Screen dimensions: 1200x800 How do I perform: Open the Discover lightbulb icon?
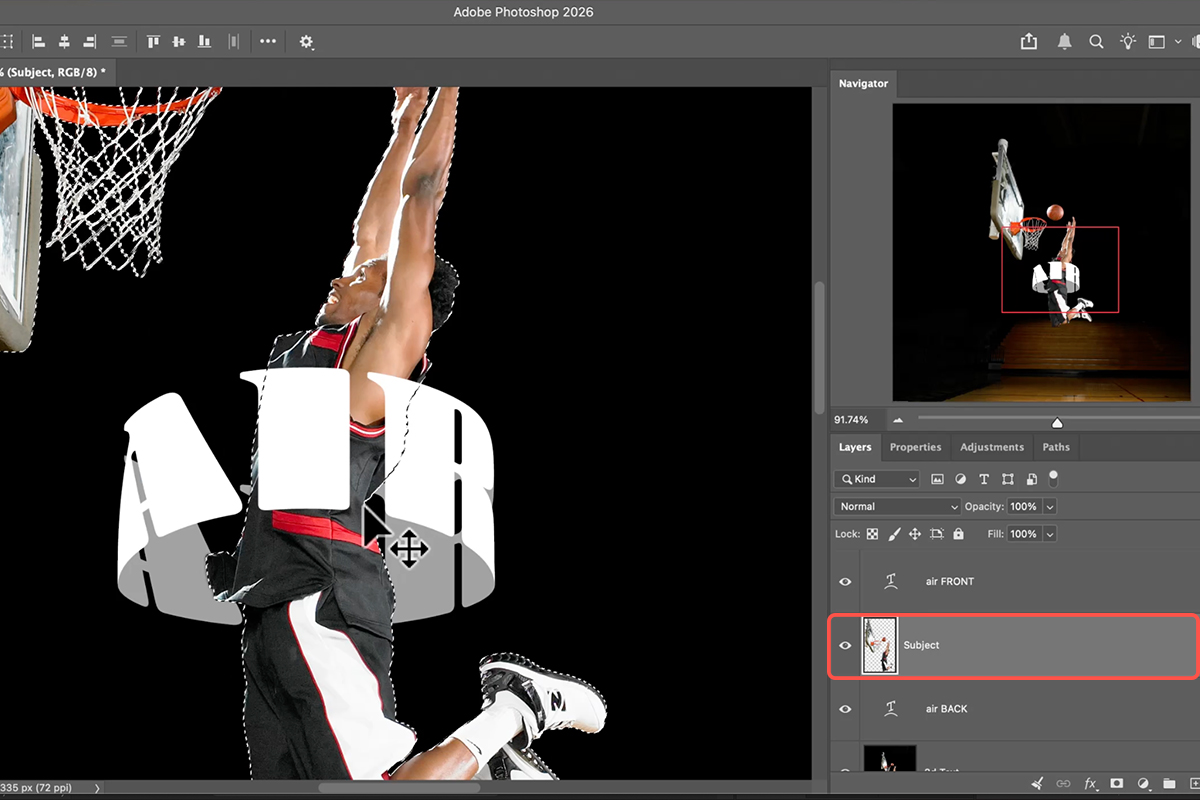tap(1128, 42)
